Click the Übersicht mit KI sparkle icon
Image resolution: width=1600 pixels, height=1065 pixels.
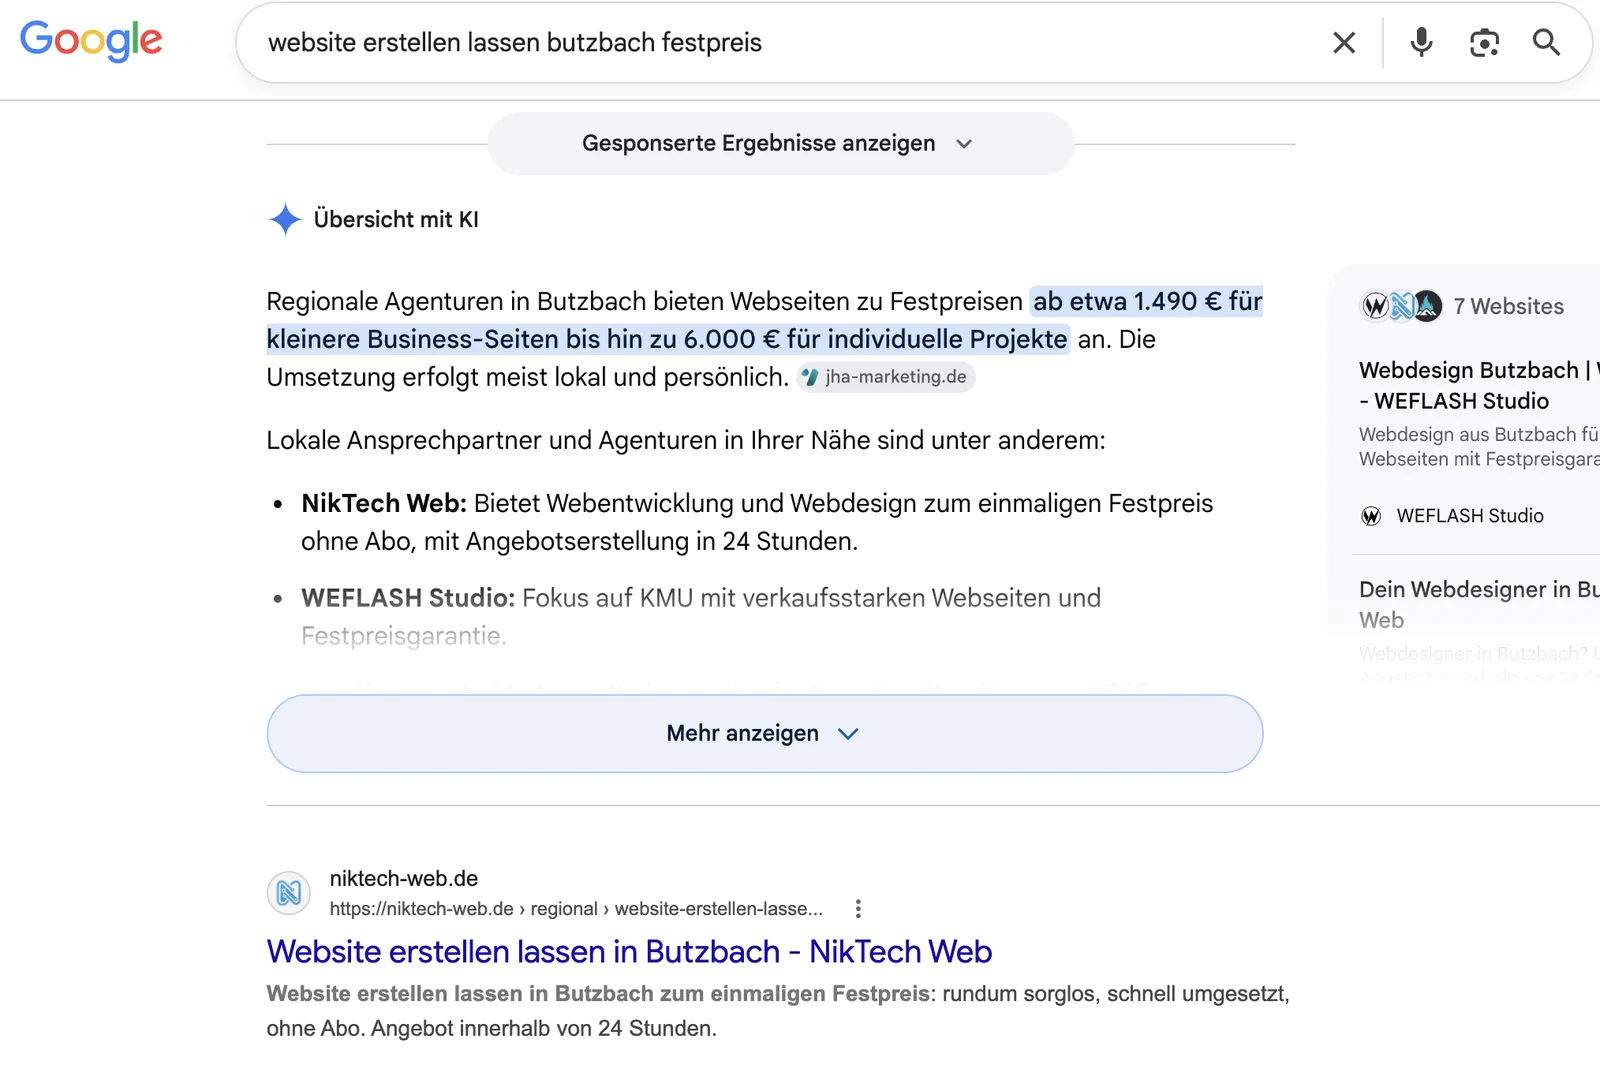click(x=285, y=219)
